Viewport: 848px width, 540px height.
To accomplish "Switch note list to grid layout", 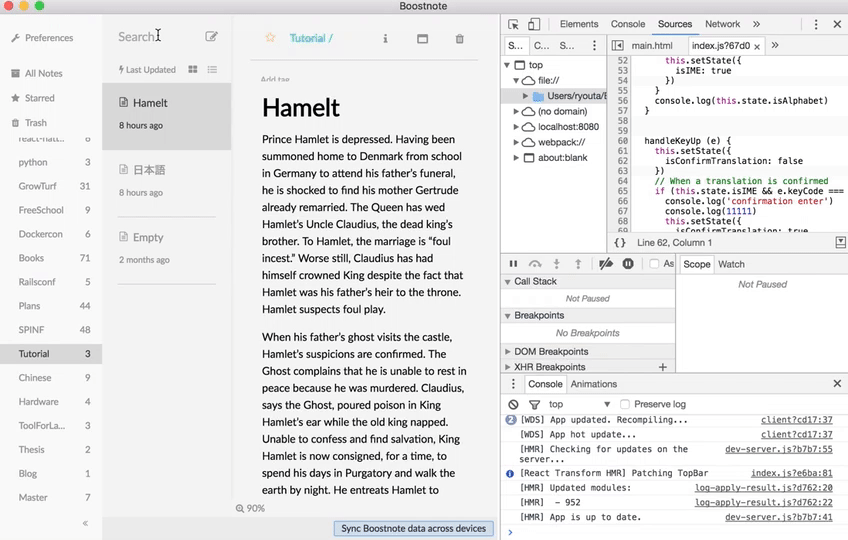I will 193,70.
